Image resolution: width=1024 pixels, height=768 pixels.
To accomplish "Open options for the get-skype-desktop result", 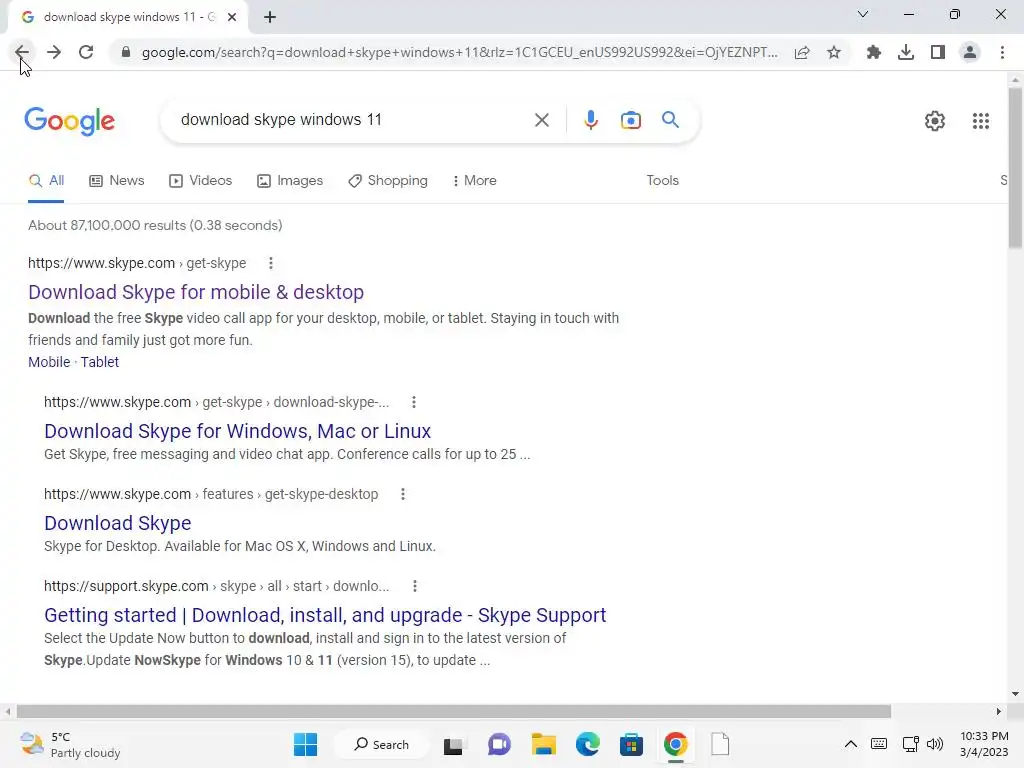I will pos(403,494).
